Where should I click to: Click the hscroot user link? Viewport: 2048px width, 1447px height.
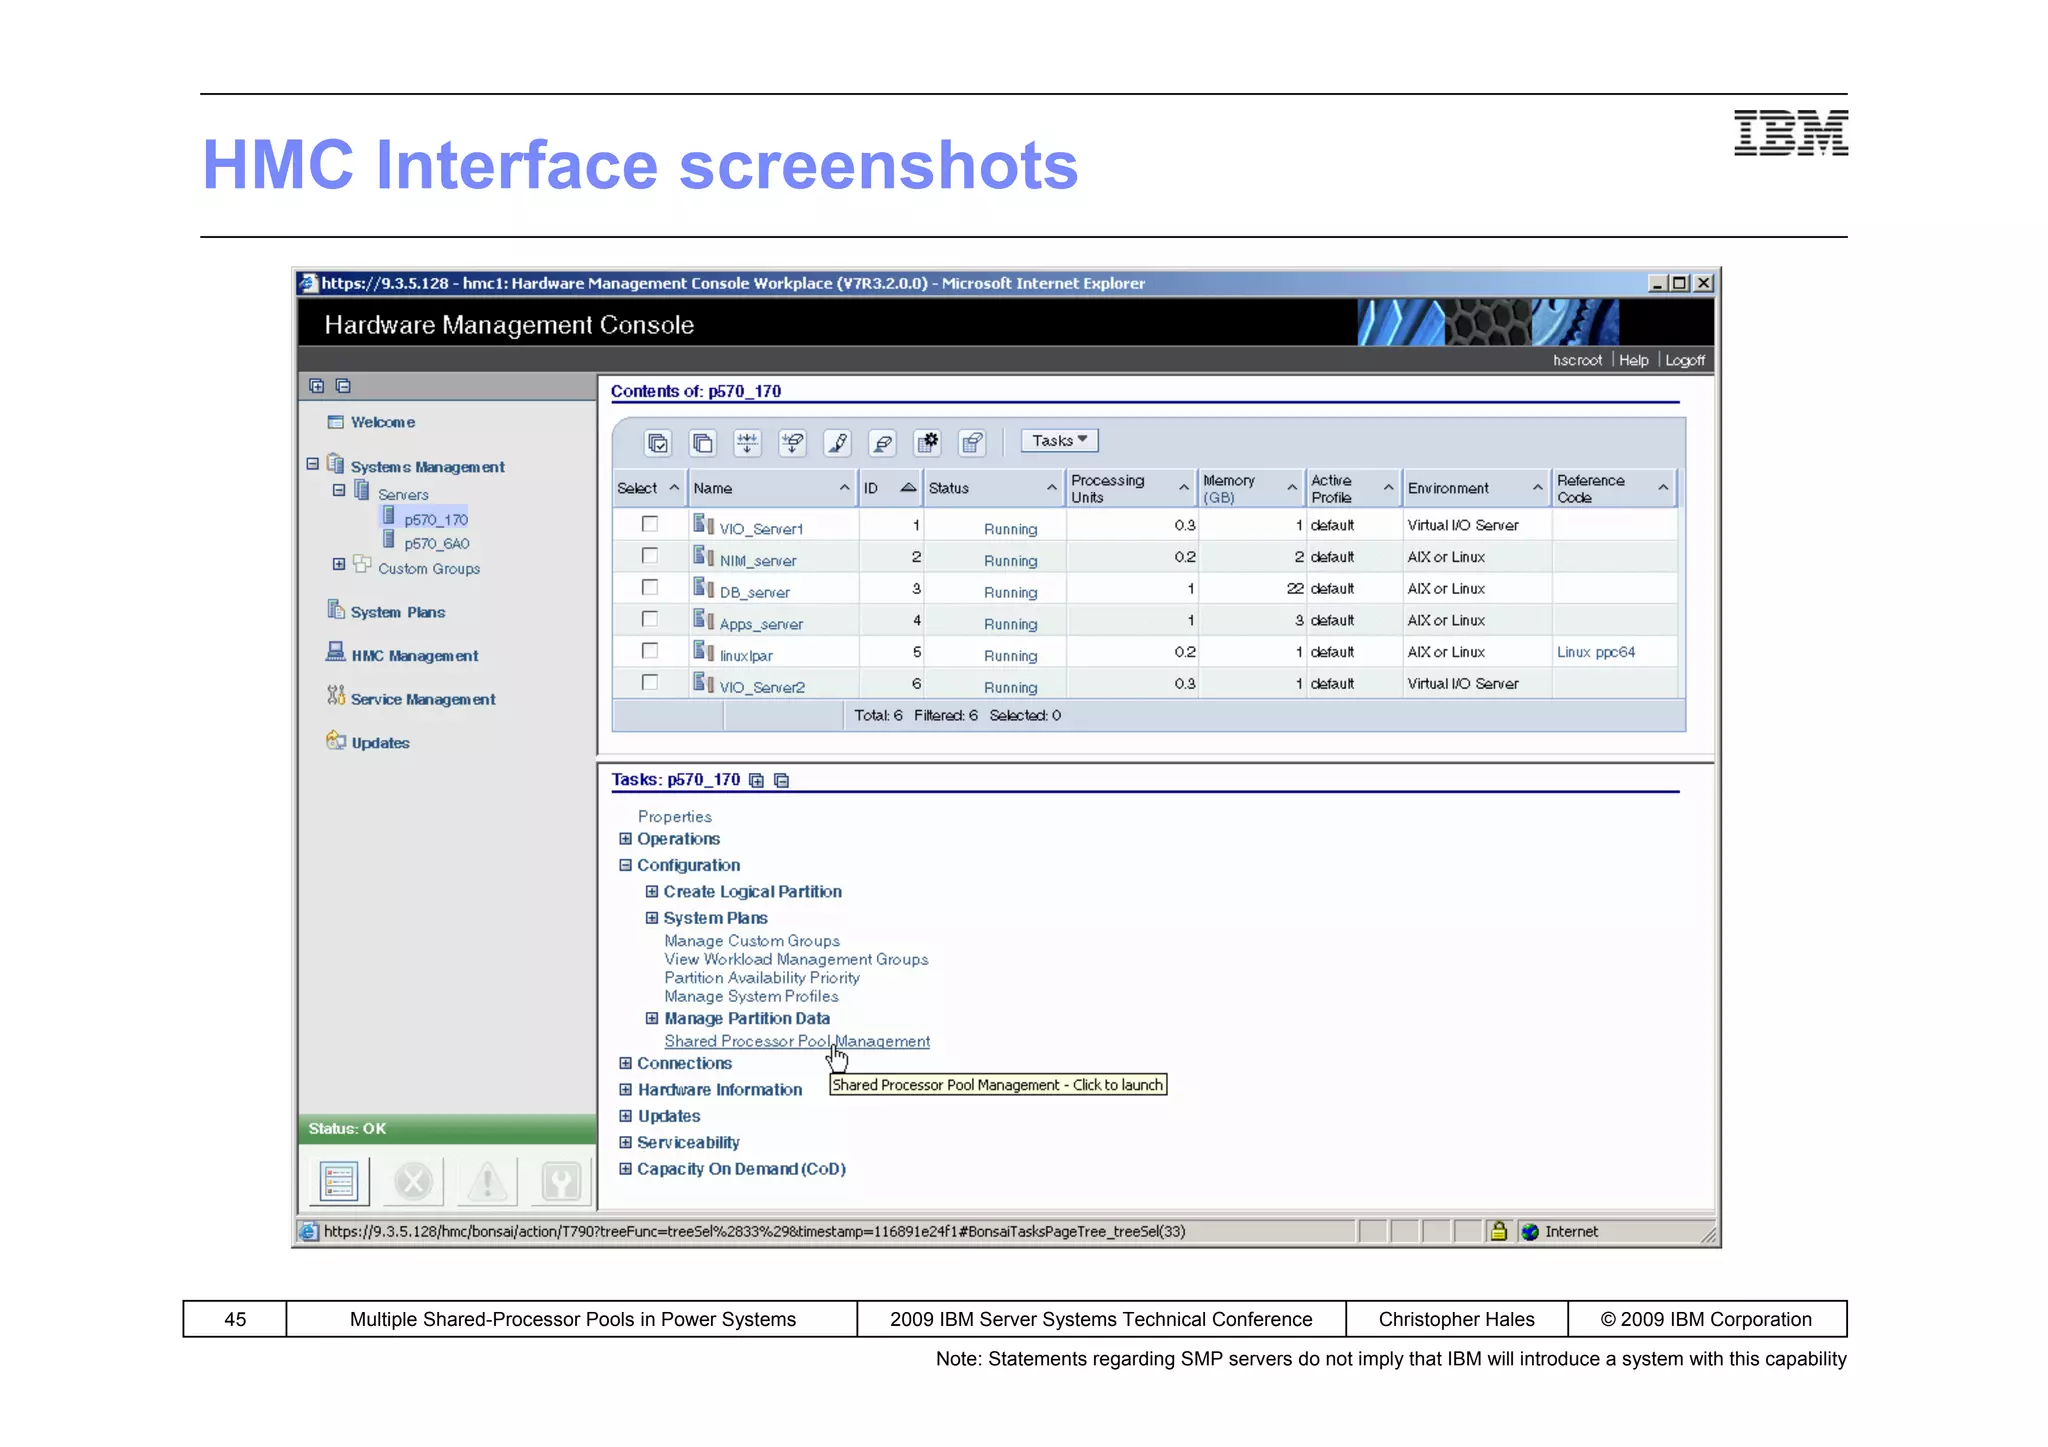1577,360
